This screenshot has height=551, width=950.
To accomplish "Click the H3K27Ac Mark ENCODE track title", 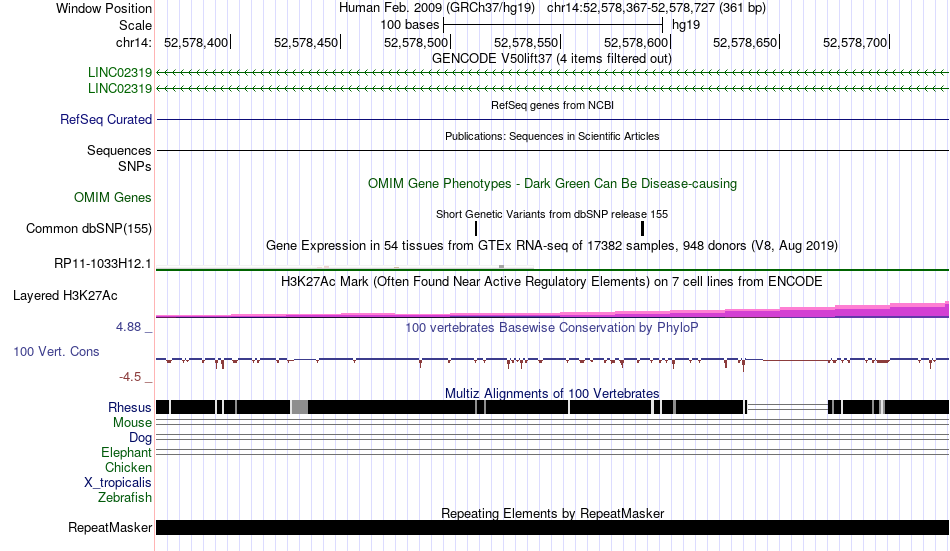I will pyautogui.click(x=552, y=282).
